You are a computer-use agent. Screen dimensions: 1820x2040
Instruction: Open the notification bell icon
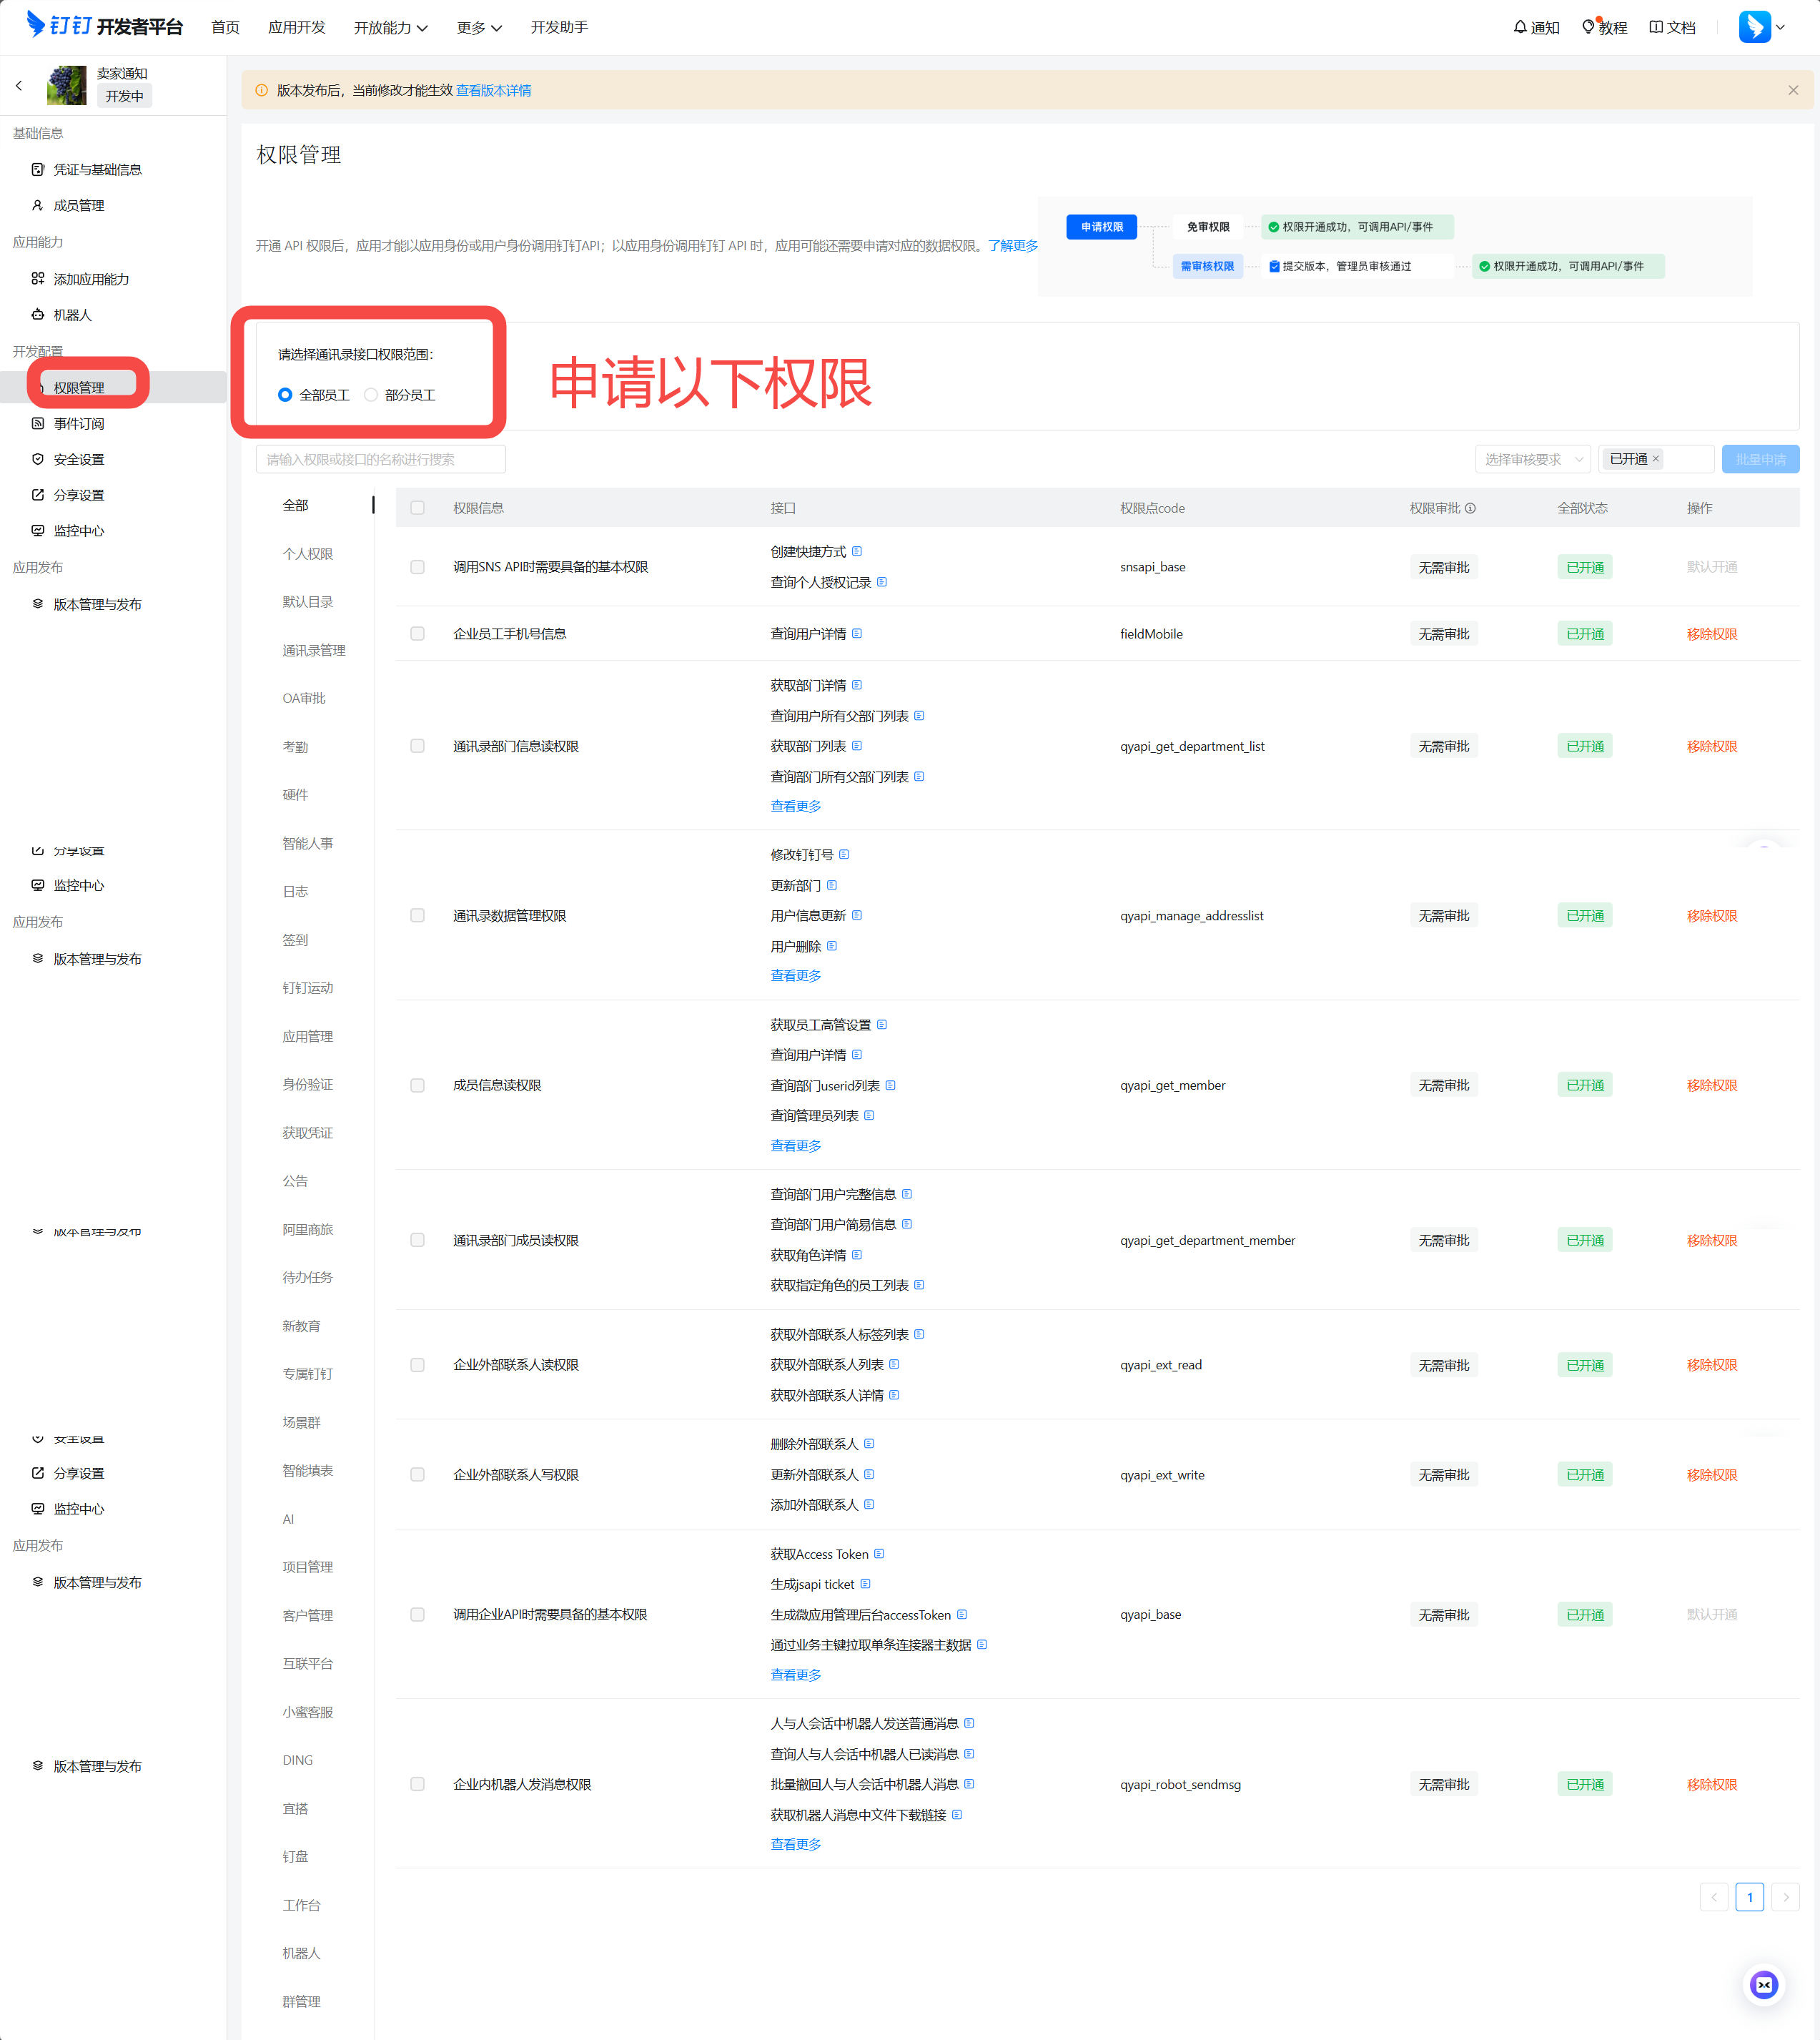tap(1519, 27)
